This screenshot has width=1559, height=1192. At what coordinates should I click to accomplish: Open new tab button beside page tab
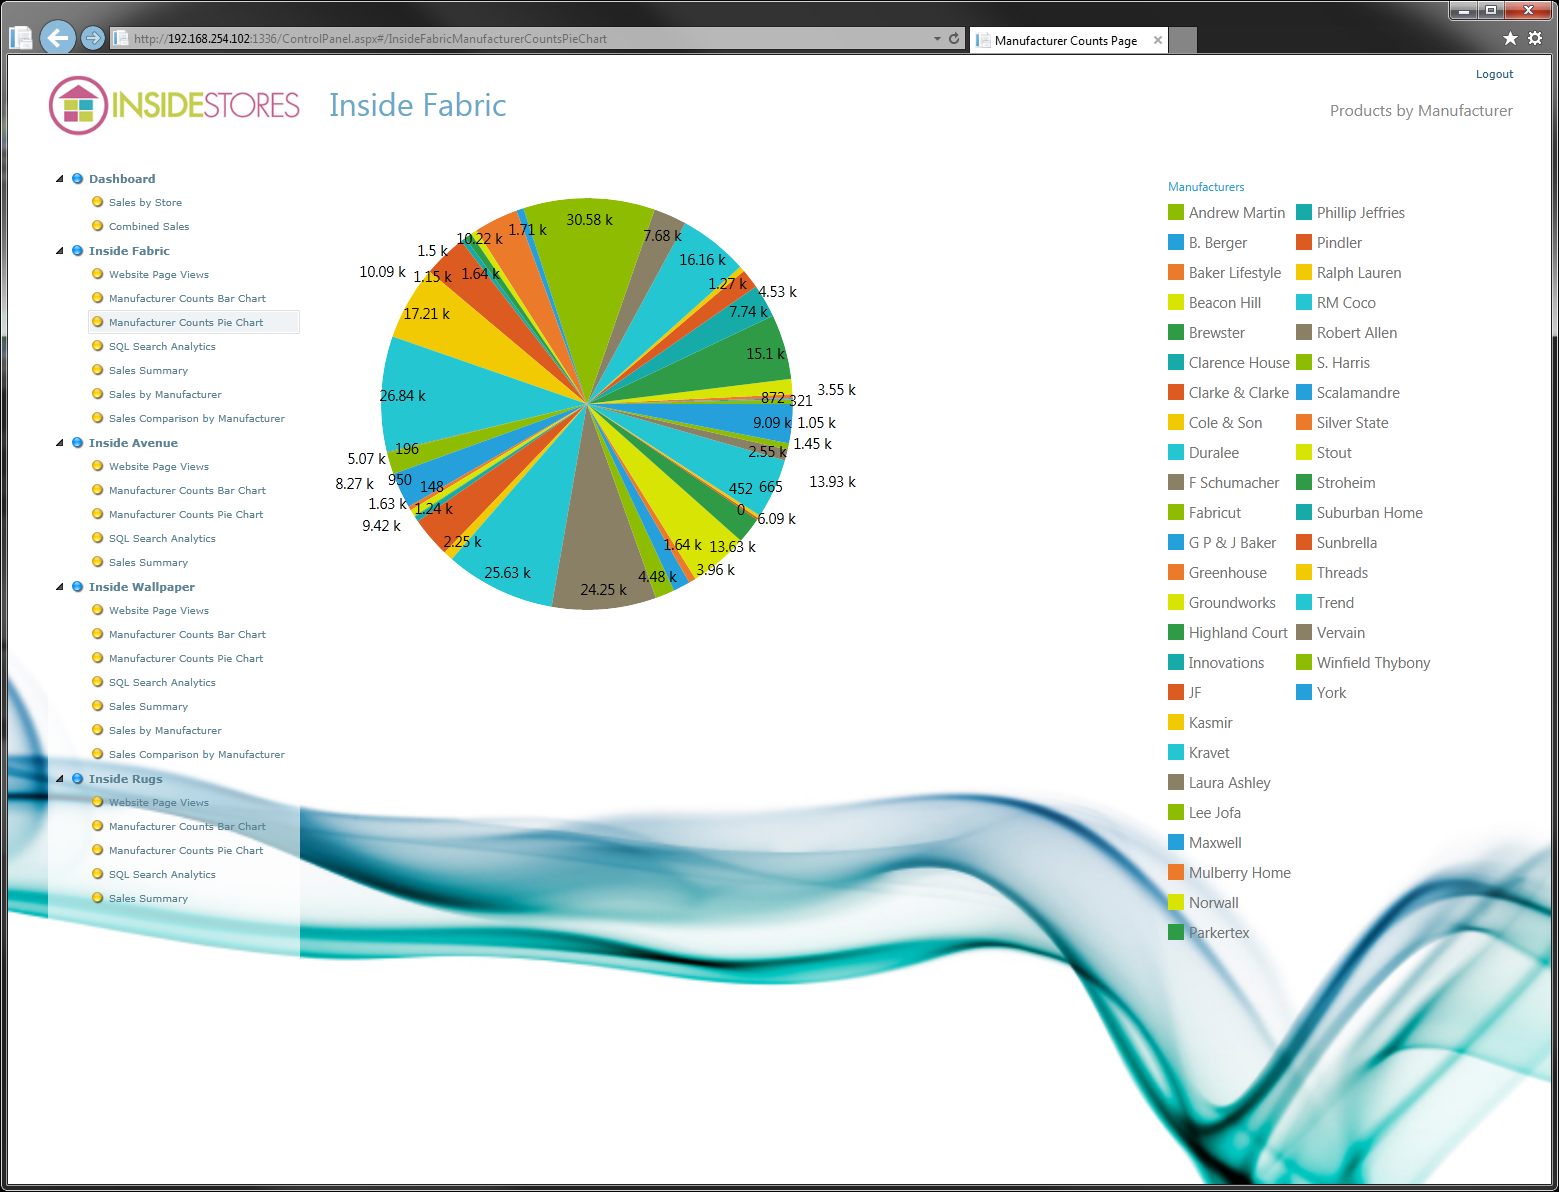click(1183, 41)
